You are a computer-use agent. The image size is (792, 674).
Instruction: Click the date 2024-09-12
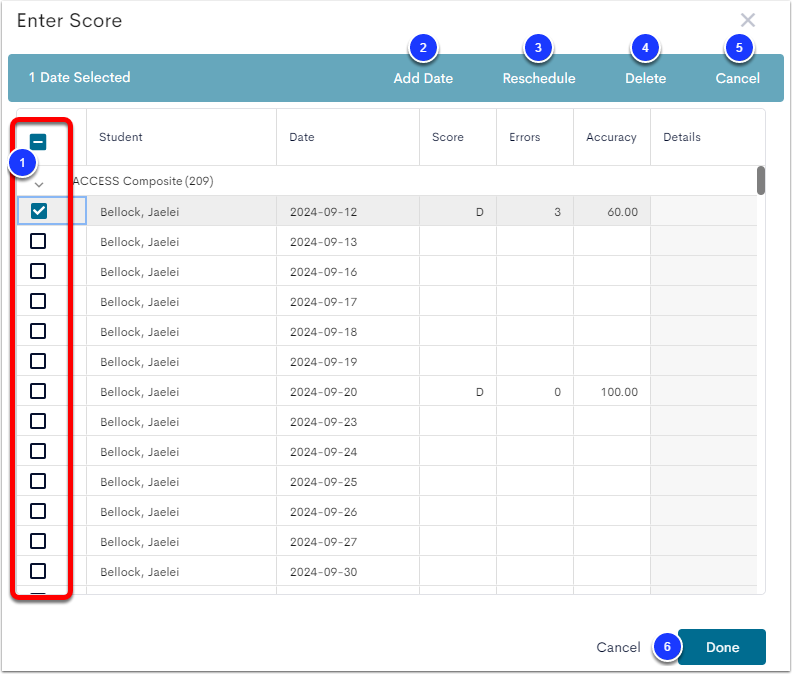click(x=323, y=212)
